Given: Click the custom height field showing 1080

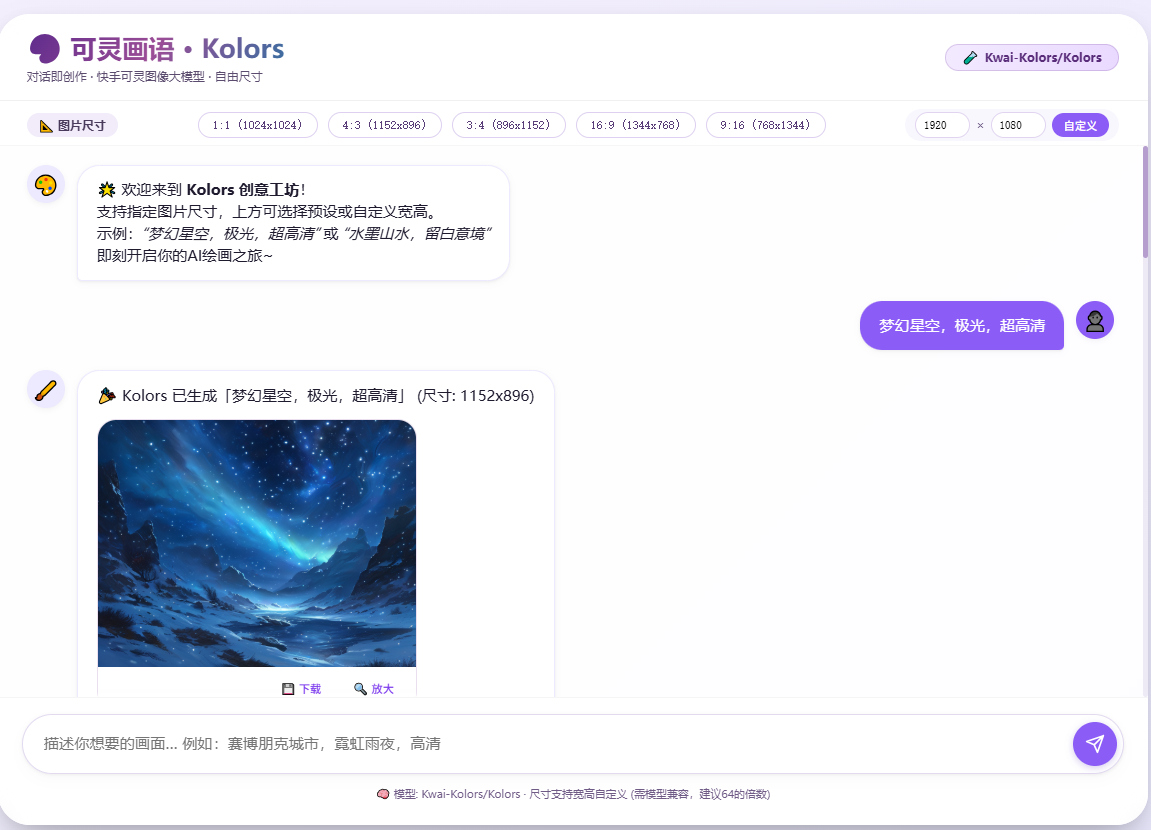Looking at the screenshot, I should click(1017, 125).
